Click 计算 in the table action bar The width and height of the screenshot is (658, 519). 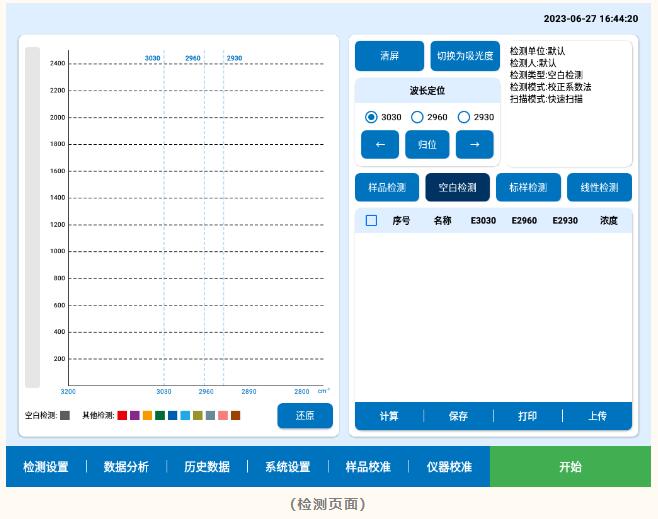(389, 416)
